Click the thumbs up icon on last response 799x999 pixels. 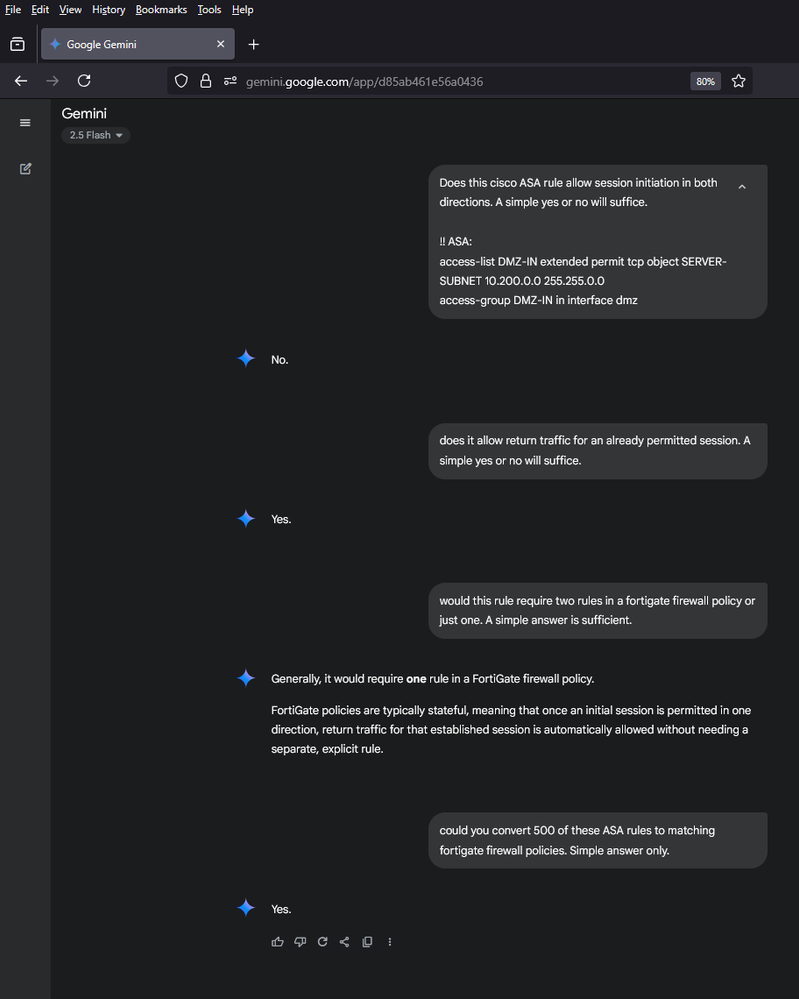277,942
